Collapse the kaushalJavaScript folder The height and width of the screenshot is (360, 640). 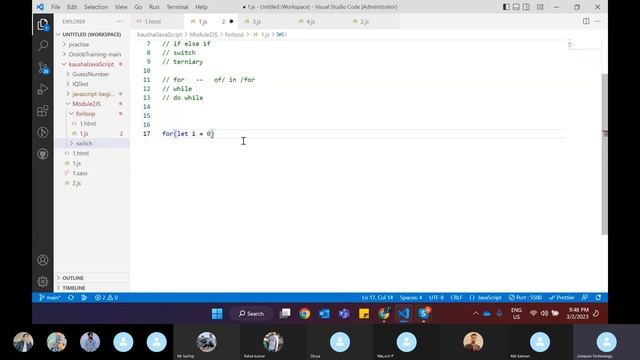pos(91,64)
